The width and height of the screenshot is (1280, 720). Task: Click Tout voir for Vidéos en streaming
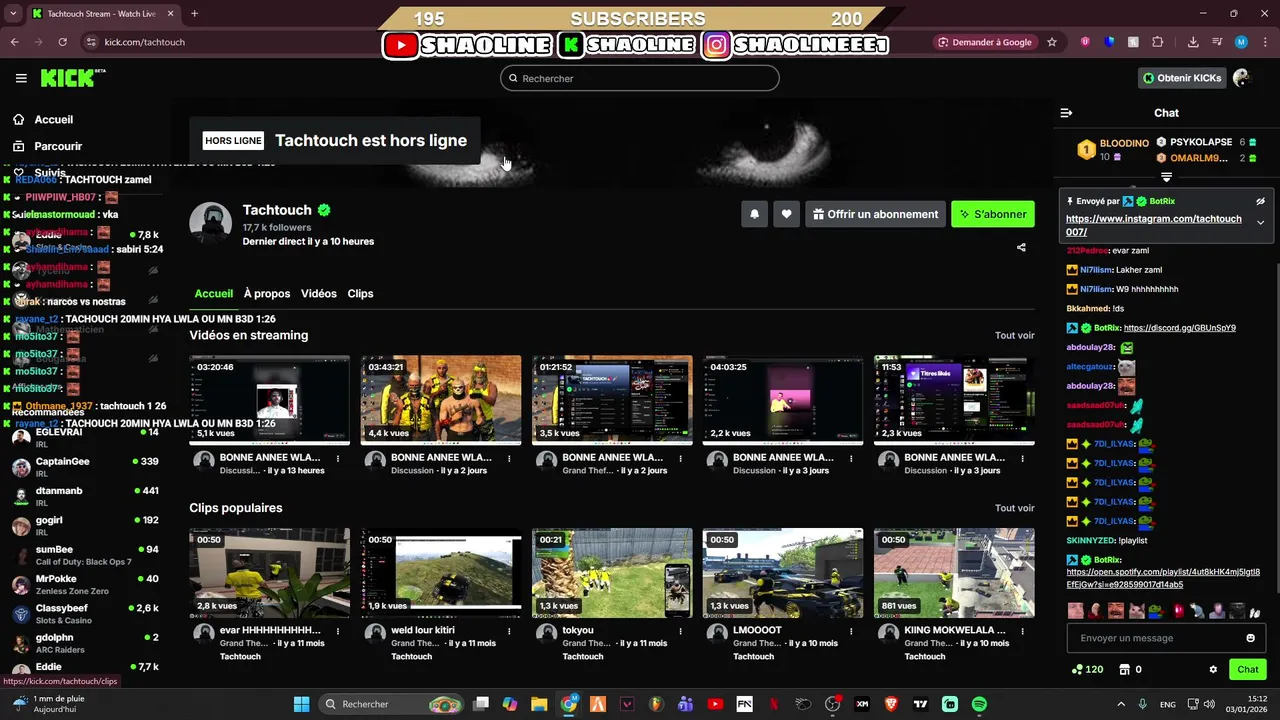(1014, 336)
